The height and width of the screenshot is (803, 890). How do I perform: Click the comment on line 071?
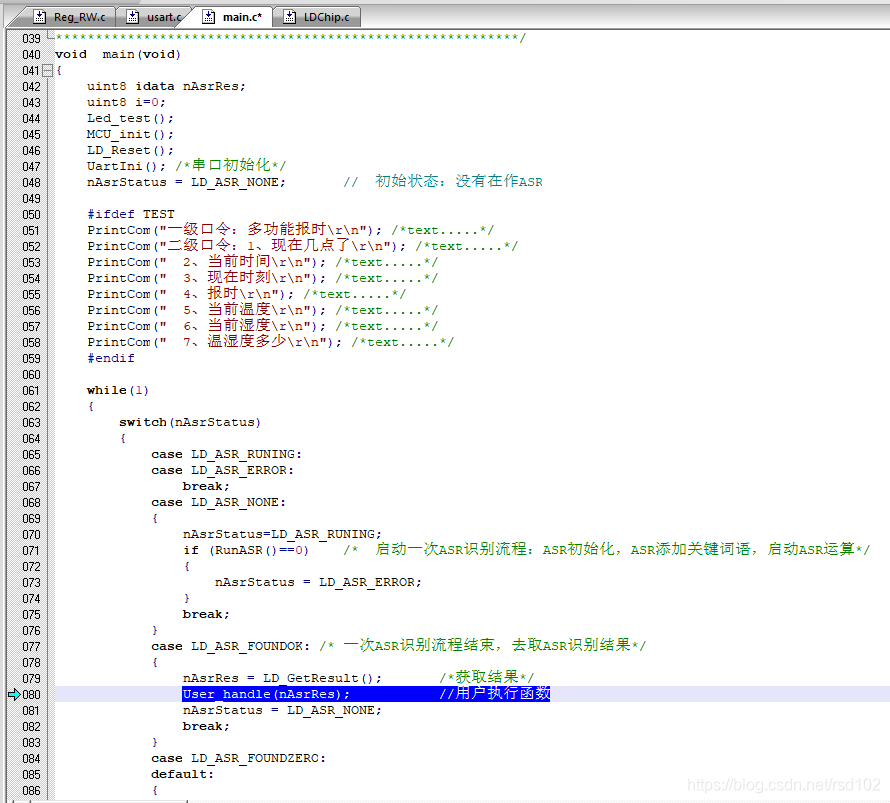606,549
